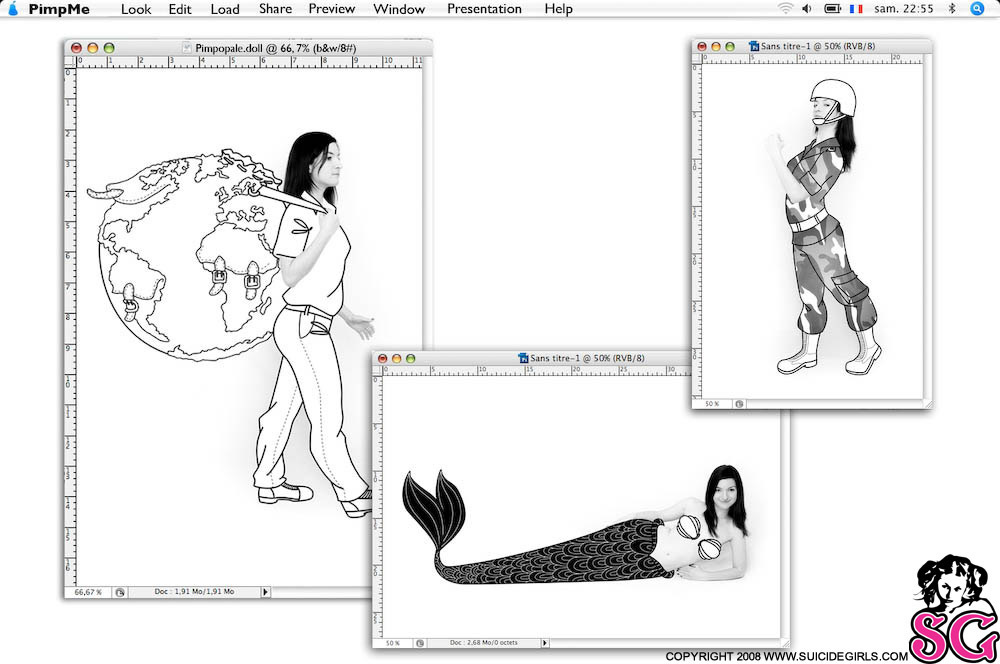Click green zoom button on soldier window

730,47
